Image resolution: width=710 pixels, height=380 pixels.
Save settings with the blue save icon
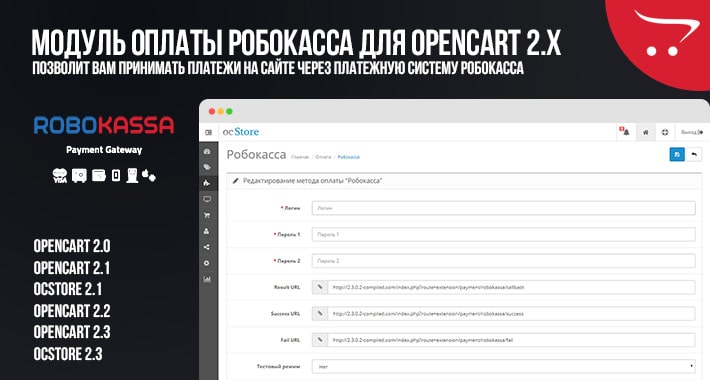pos(677,154)
